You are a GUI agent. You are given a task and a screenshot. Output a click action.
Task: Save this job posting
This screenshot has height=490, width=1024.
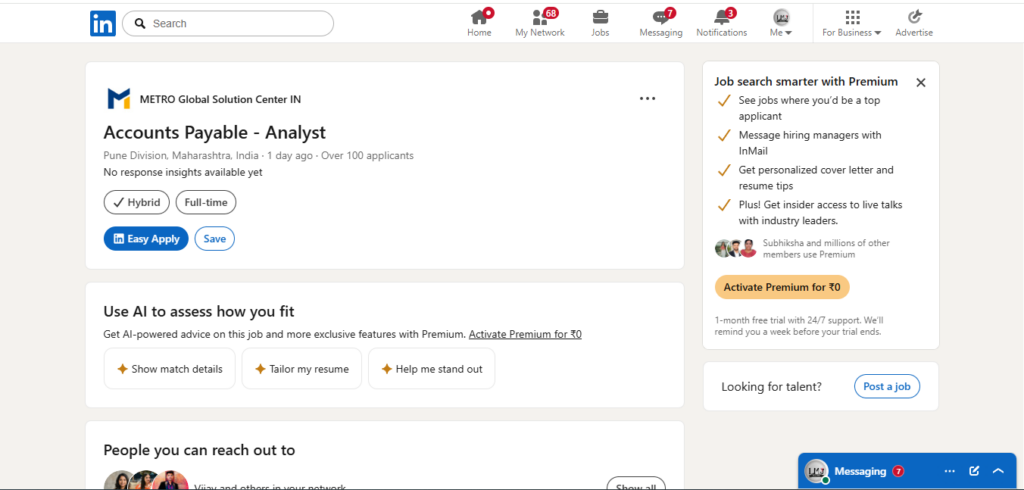click(214, 238)
